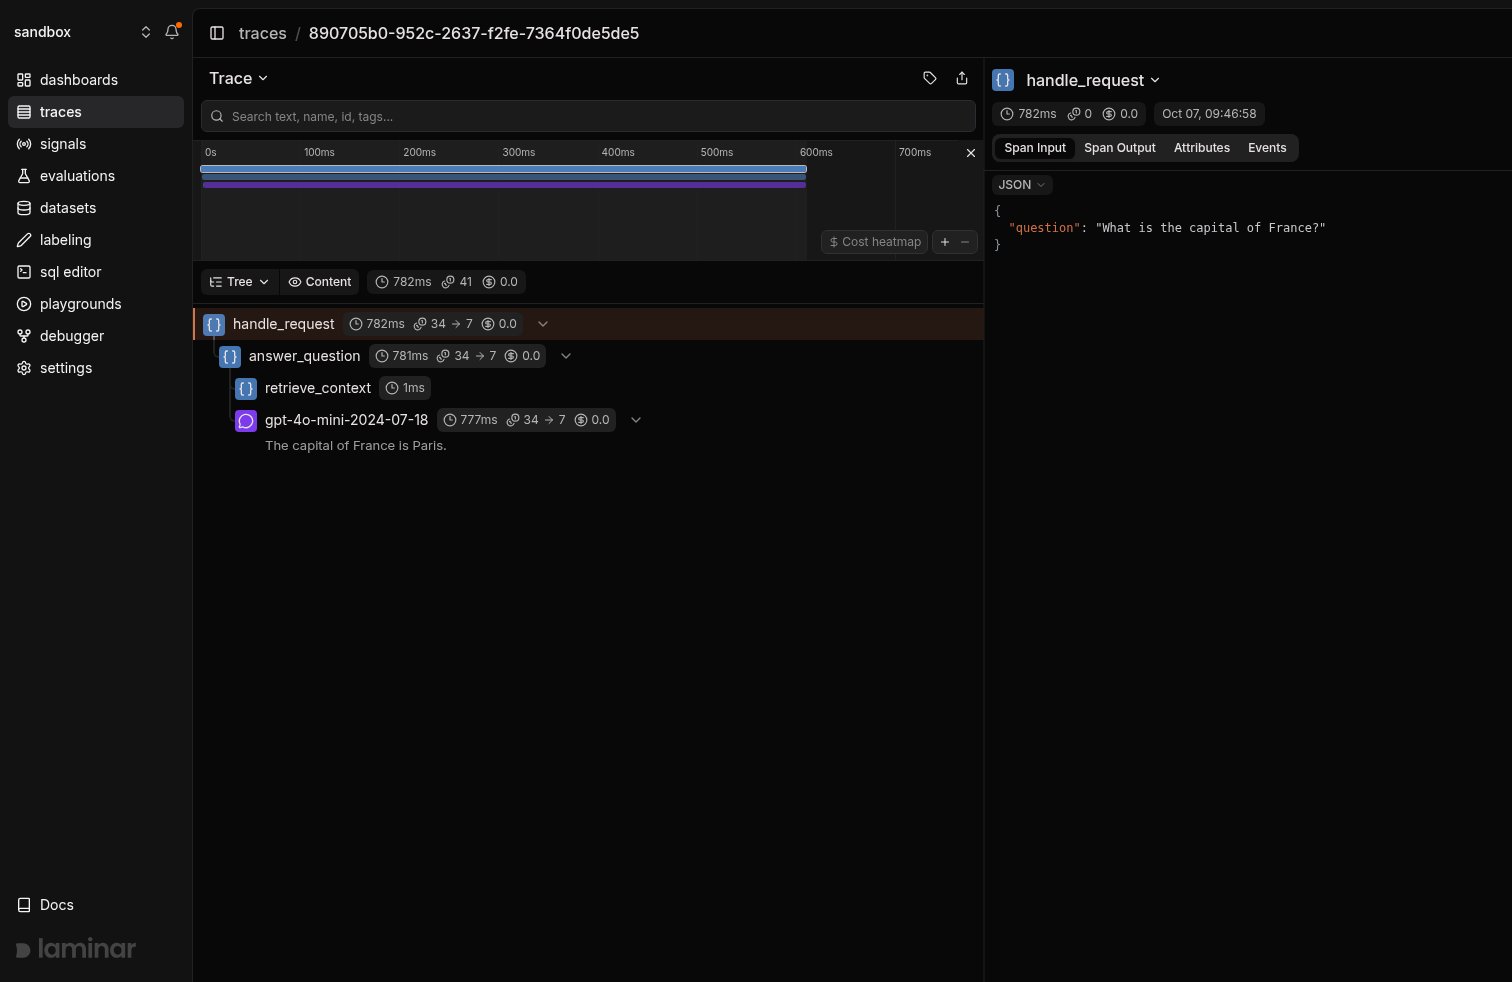
Task: Open settings page
Action: (96, 368)
